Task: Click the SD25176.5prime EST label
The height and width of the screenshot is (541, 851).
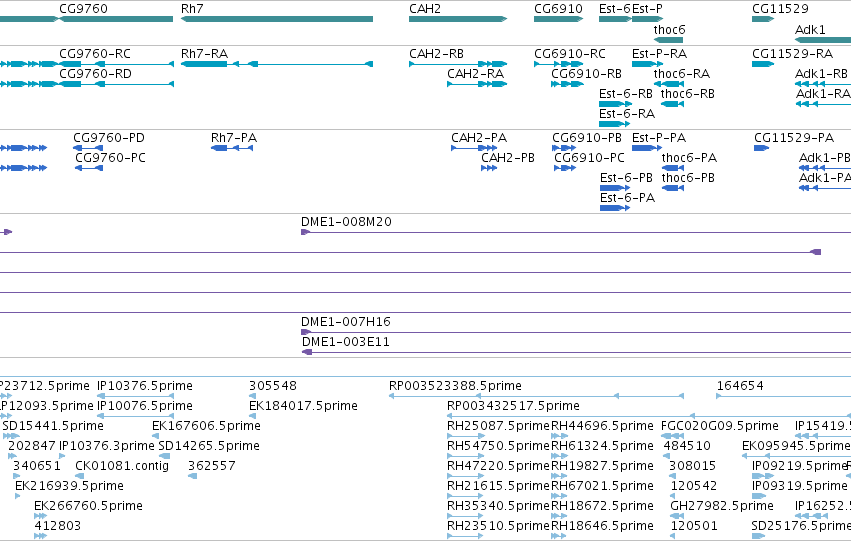Action: click(x=801, y=526)
